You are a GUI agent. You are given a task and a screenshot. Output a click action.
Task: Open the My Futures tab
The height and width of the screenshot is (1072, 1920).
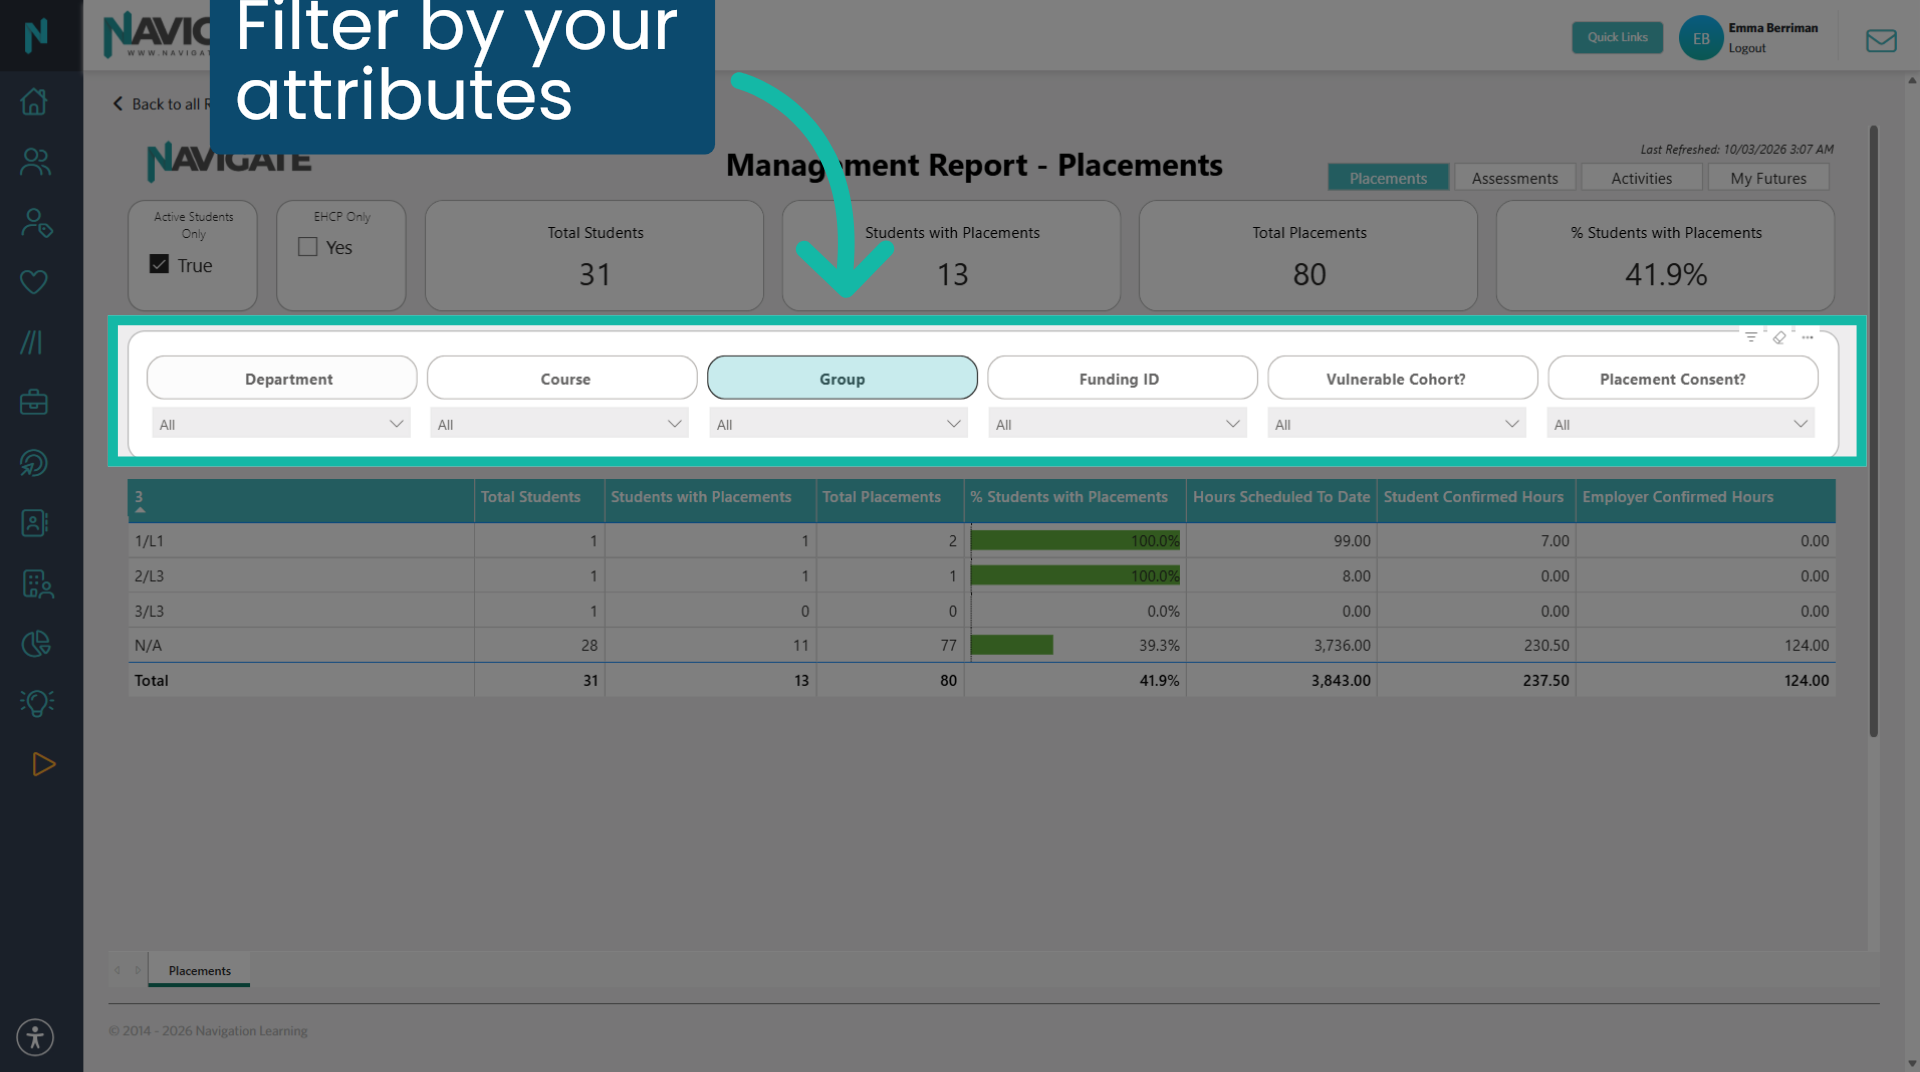coord(1768,177)
